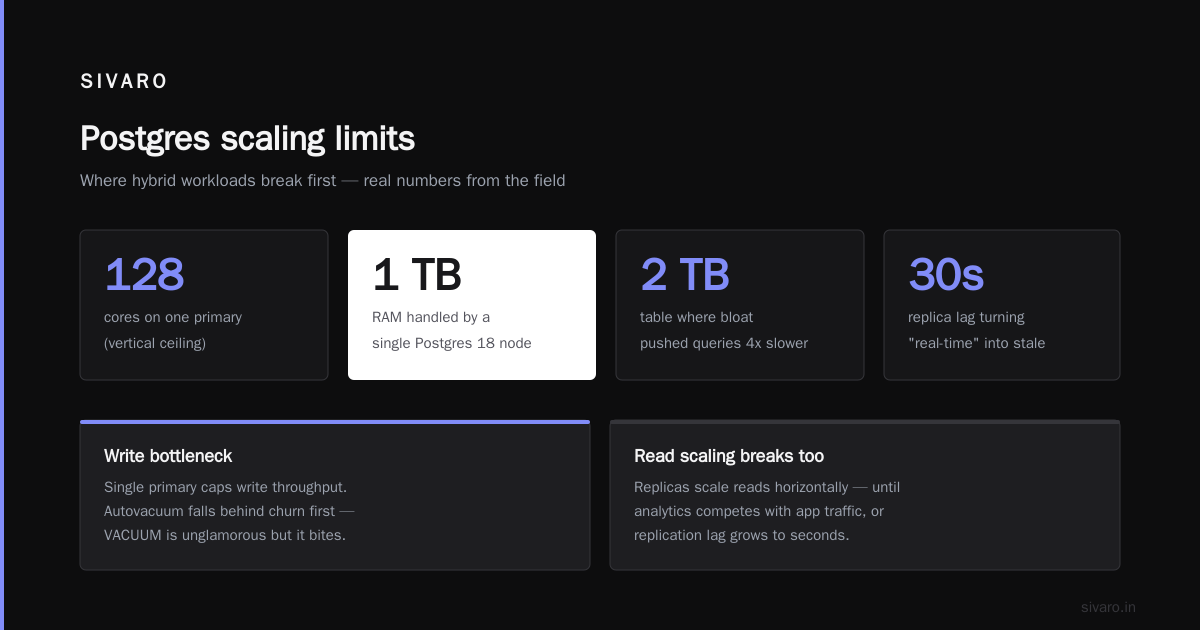Image resolution: width=1200 pixels, height=630 pixels.
Task: Click the pushed queries 4x slower caption
Action: click(724, 343)
